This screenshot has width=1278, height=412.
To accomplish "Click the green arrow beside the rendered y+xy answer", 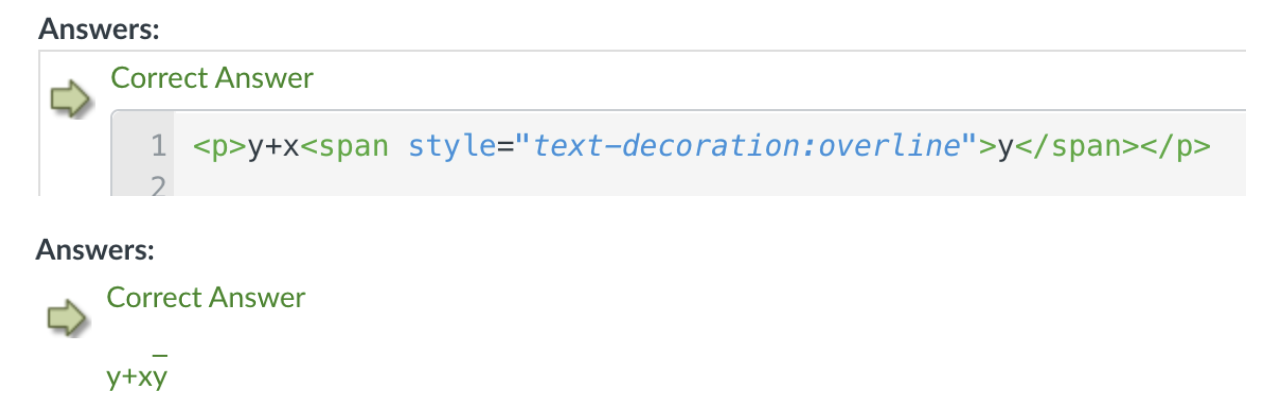I will [68, 319].
